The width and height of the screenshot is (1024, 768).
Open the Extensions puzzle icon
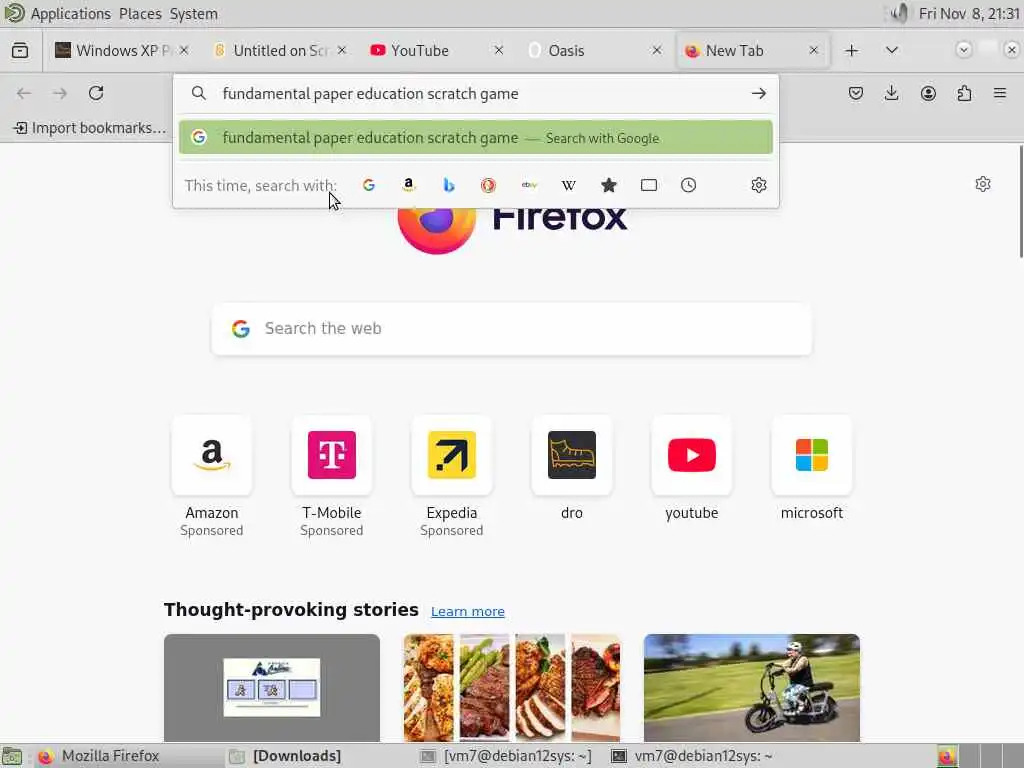(964, 93)
